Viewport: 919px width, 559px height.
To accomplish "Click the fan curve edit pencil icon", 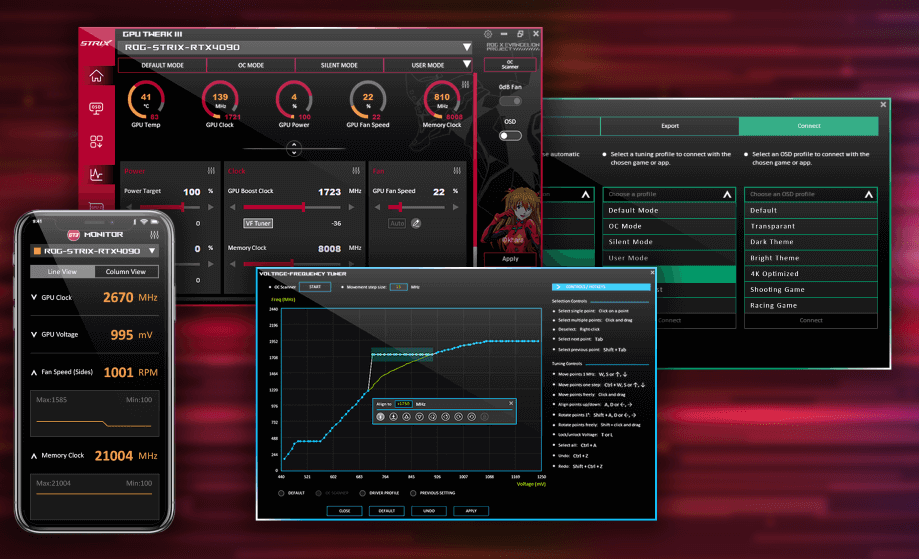I will tap(416, 223).
